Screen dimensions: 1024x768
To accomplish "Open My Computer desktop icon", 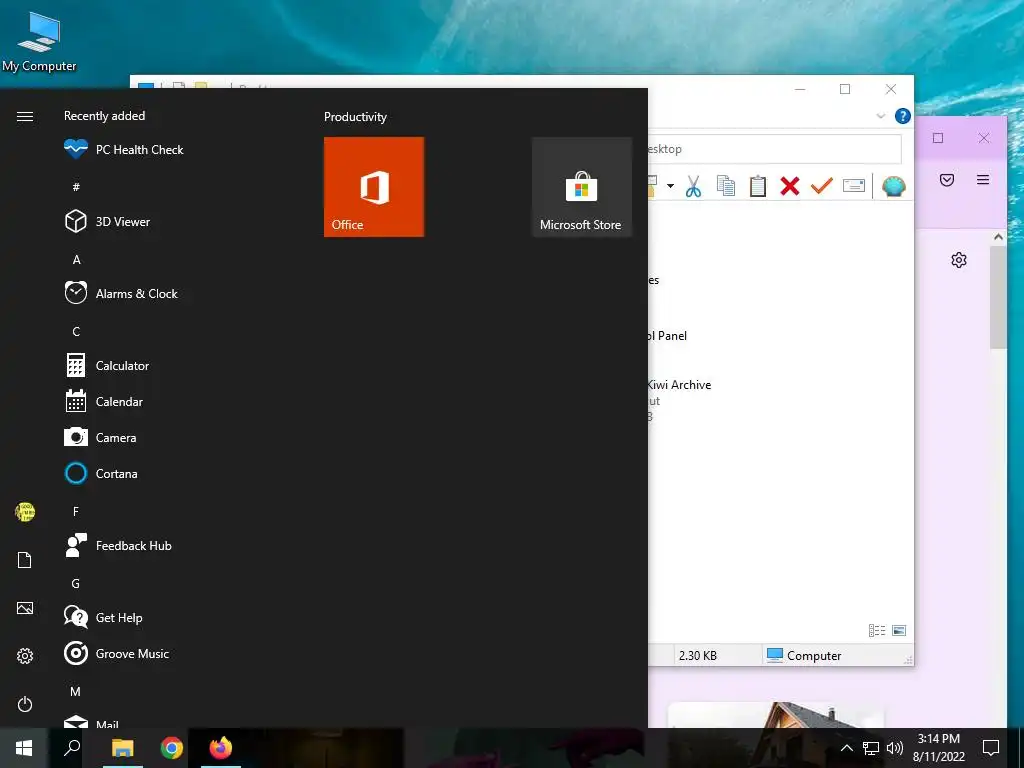I will (x=39, y=40).
